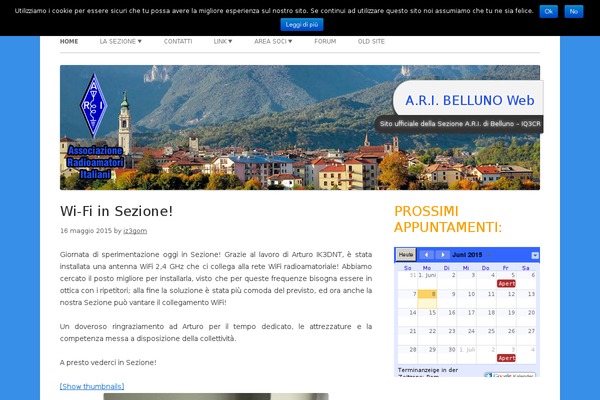
Task: Click the A.R.I. diamond logo in banner
Action: pos(93,106)
